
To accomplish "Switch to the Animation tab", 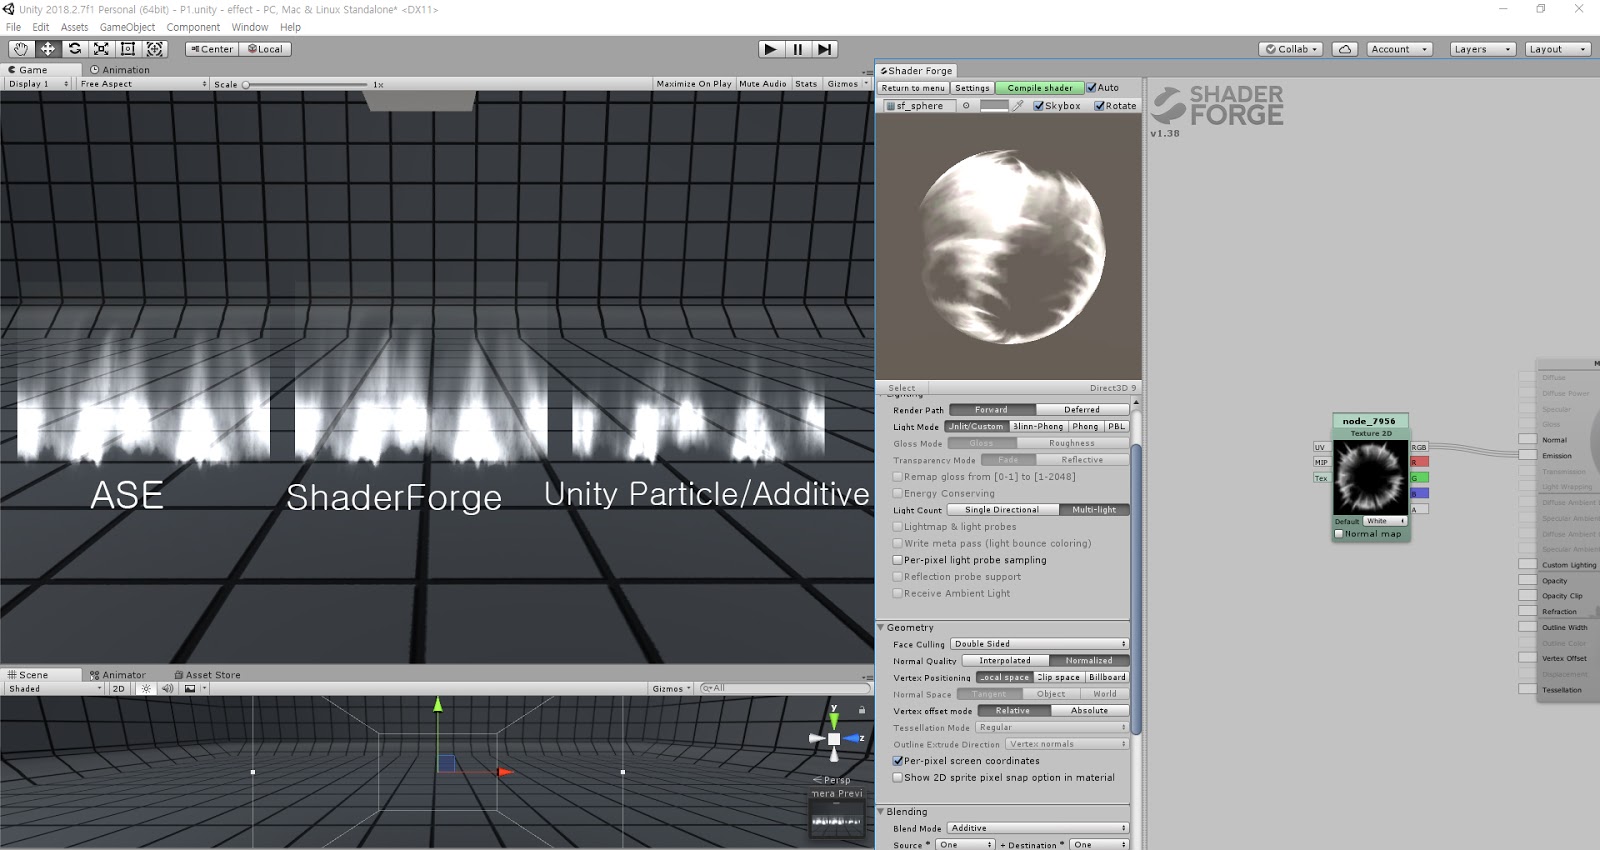I will click(x=120, y=70).
